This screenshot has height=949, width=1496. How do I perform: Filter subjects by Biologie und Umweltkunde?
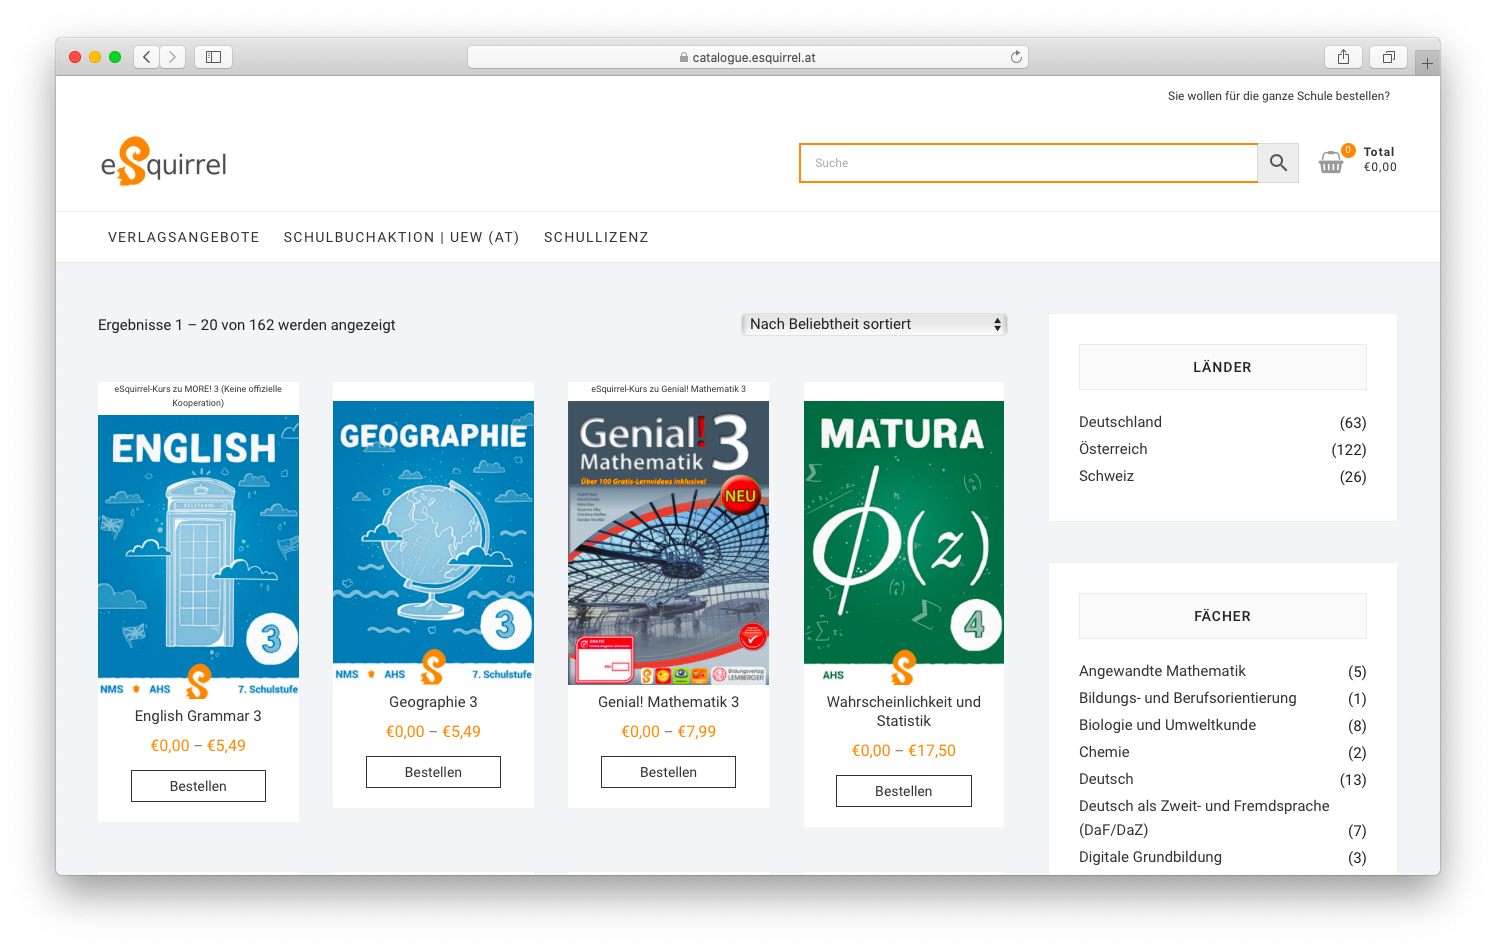(1167, 725)
